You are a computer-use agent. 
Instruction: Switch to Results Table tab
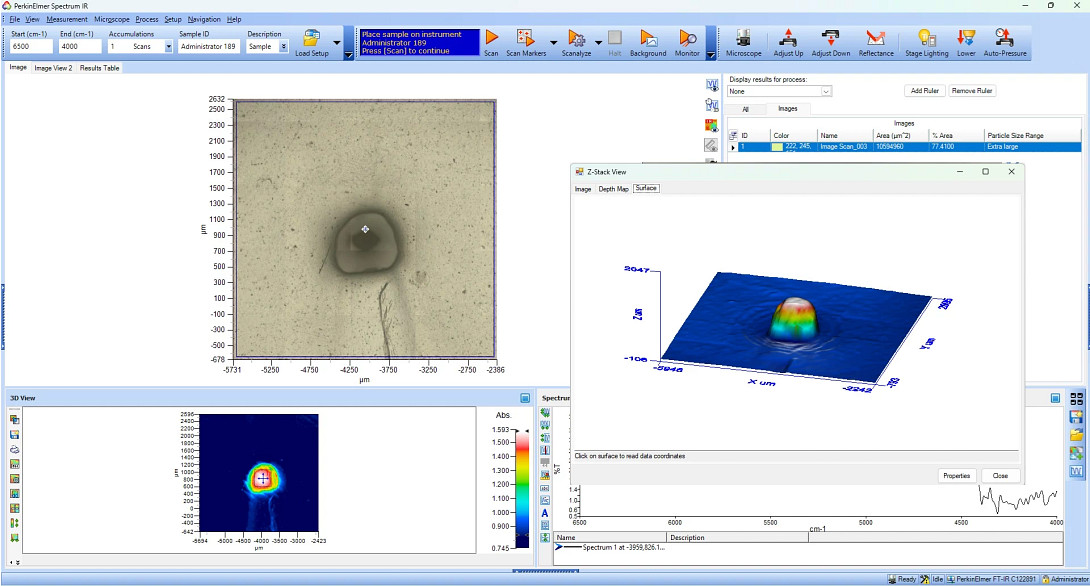click(99, 68)
